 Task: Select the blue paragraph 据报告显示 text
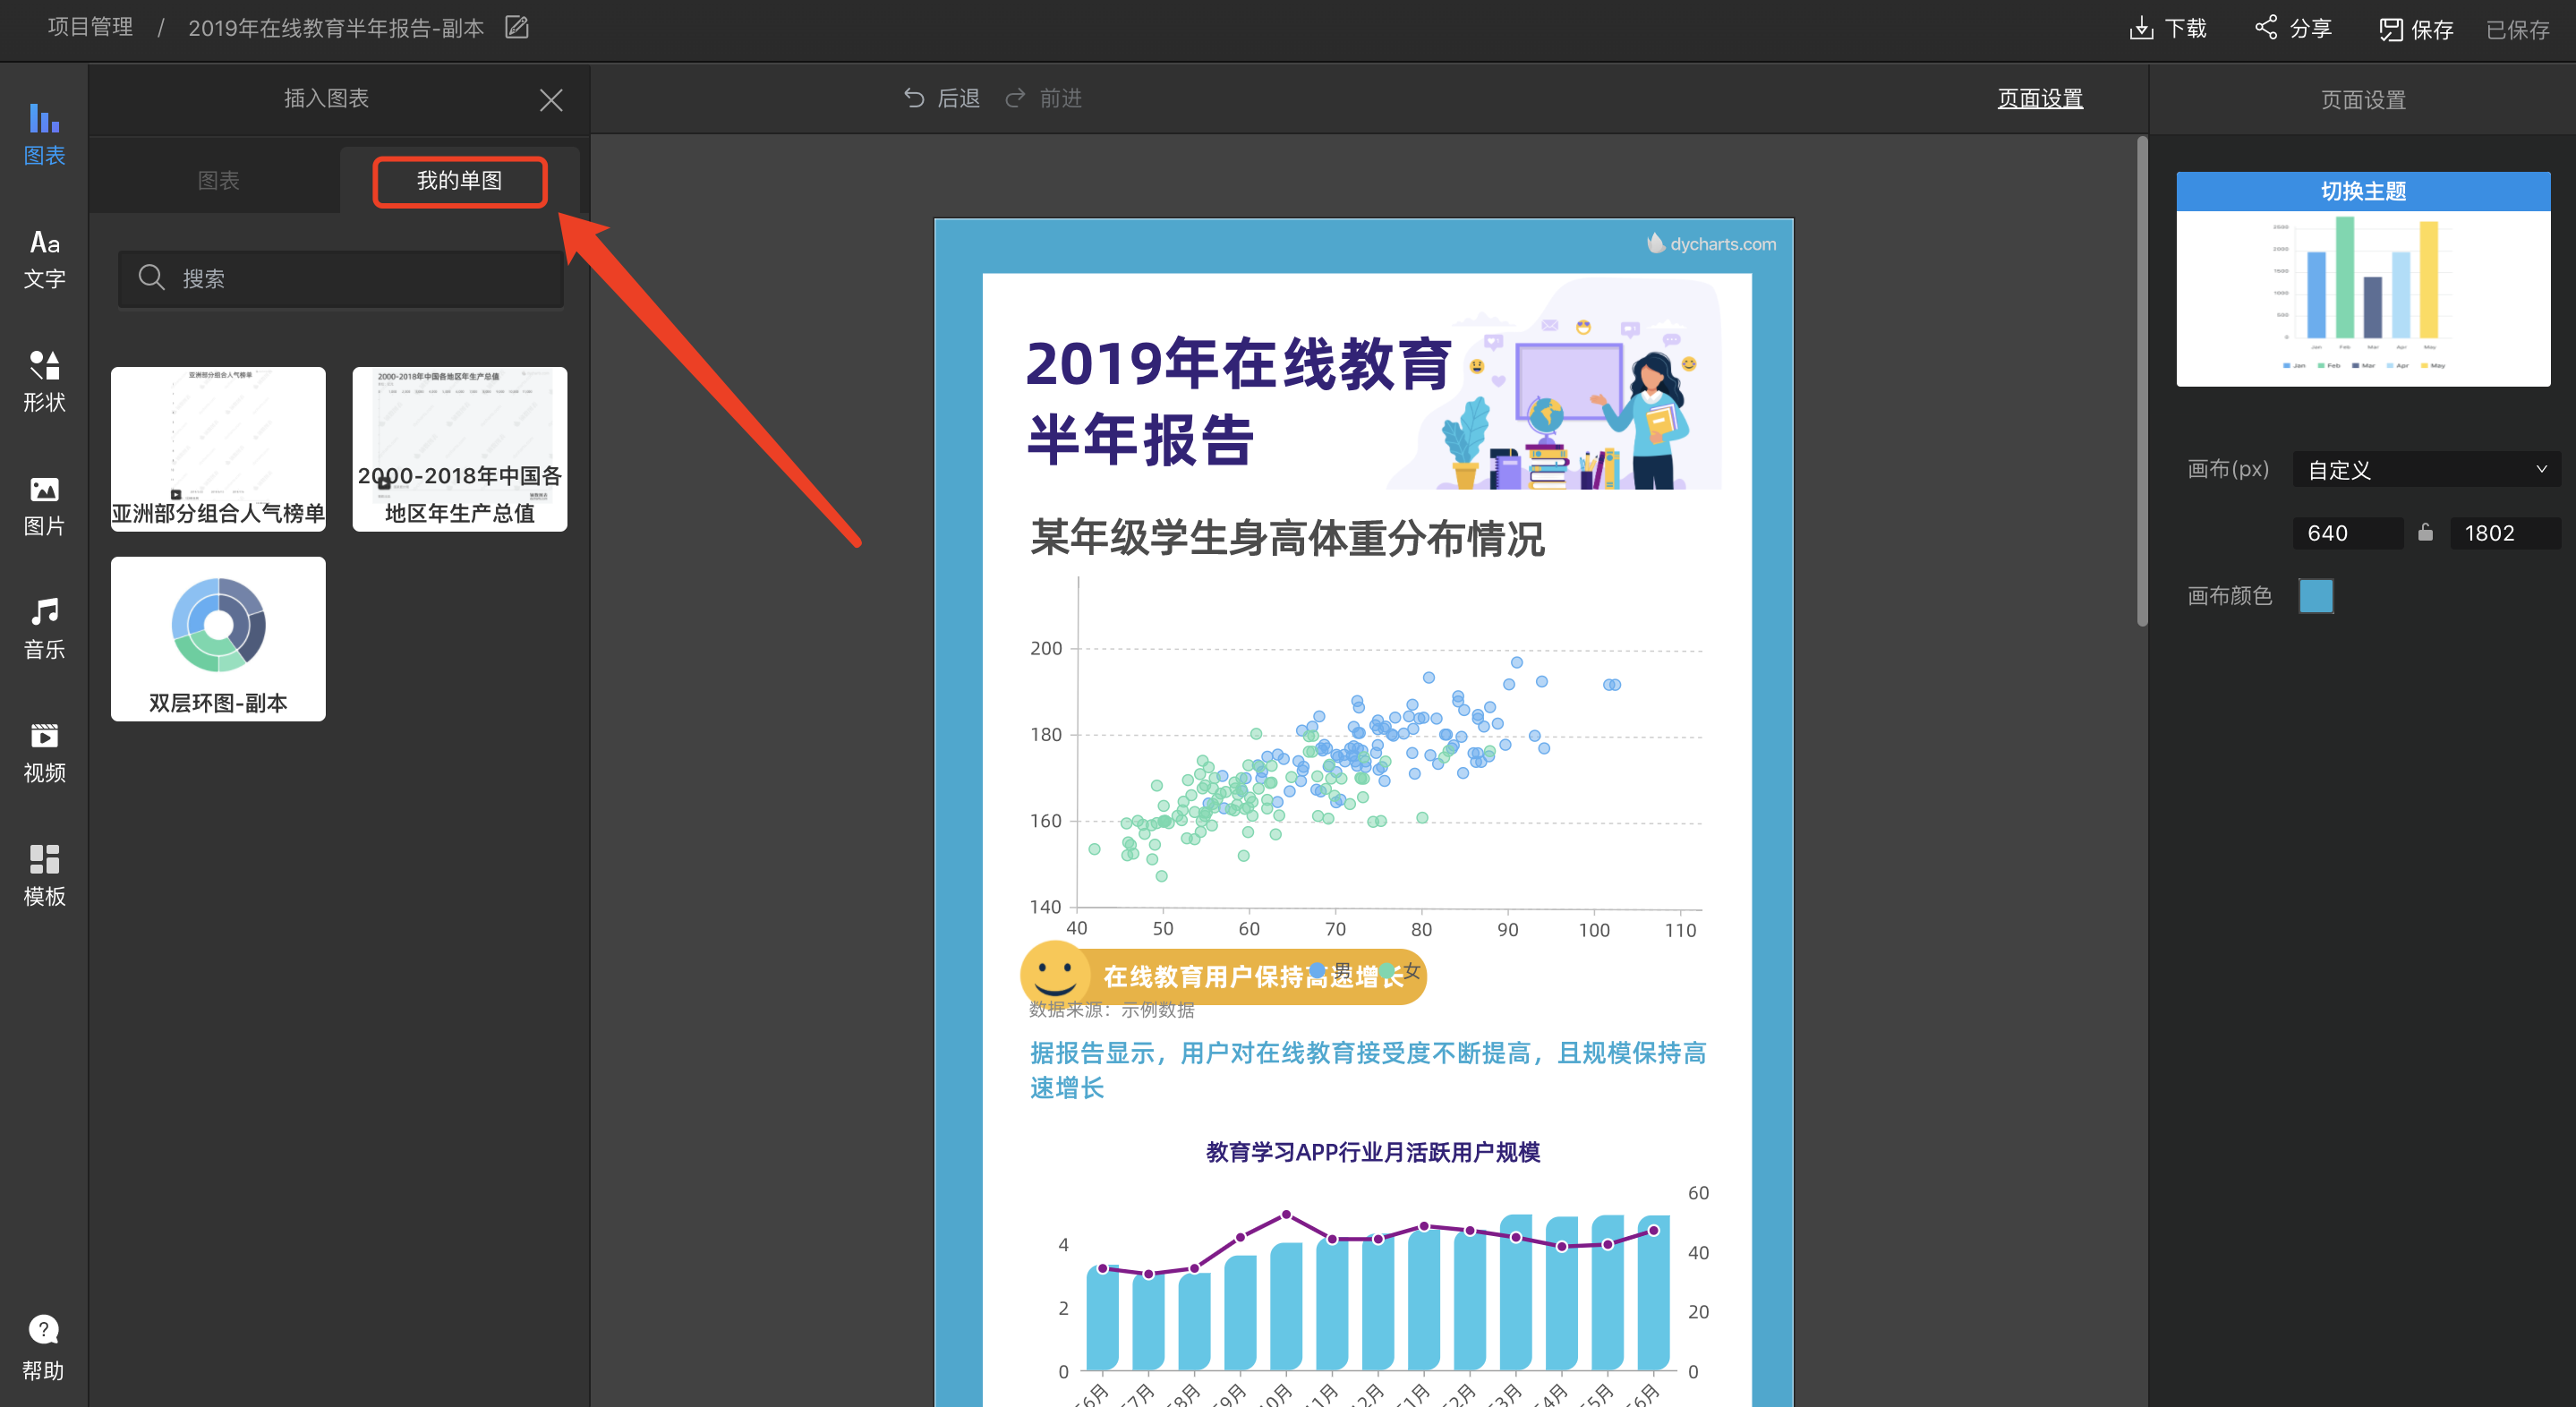(1368, 1070)
